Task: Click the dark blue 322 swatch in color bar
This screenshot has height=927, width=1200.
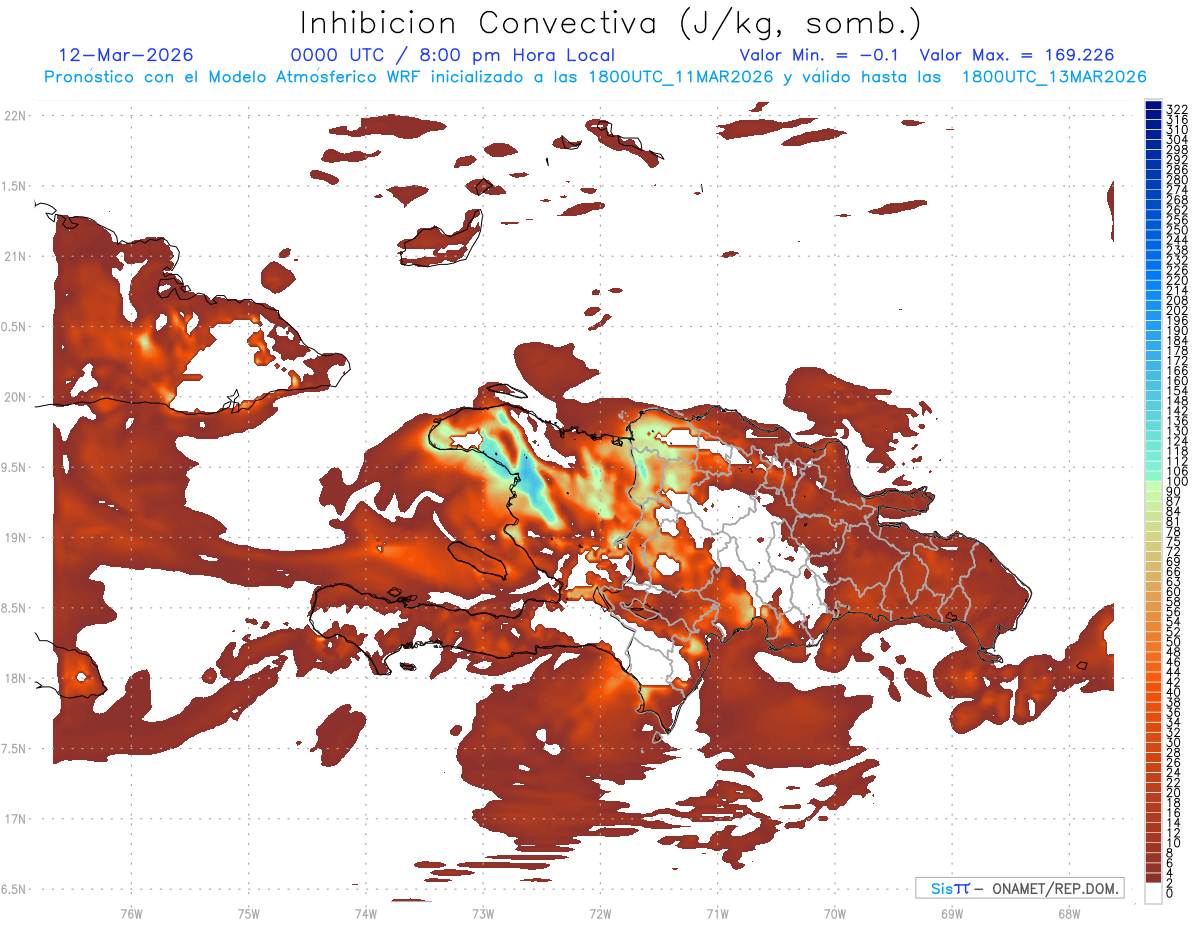Action: [1153, 105]
